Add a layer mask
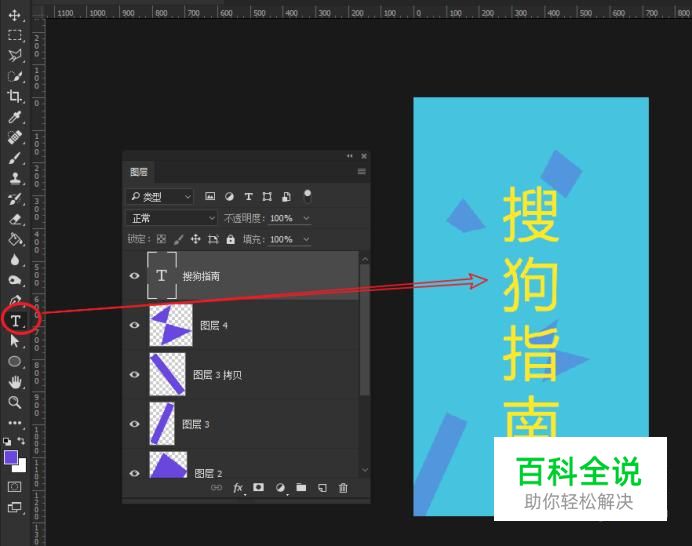The image size is (692, 546). [x=259, y=487]
